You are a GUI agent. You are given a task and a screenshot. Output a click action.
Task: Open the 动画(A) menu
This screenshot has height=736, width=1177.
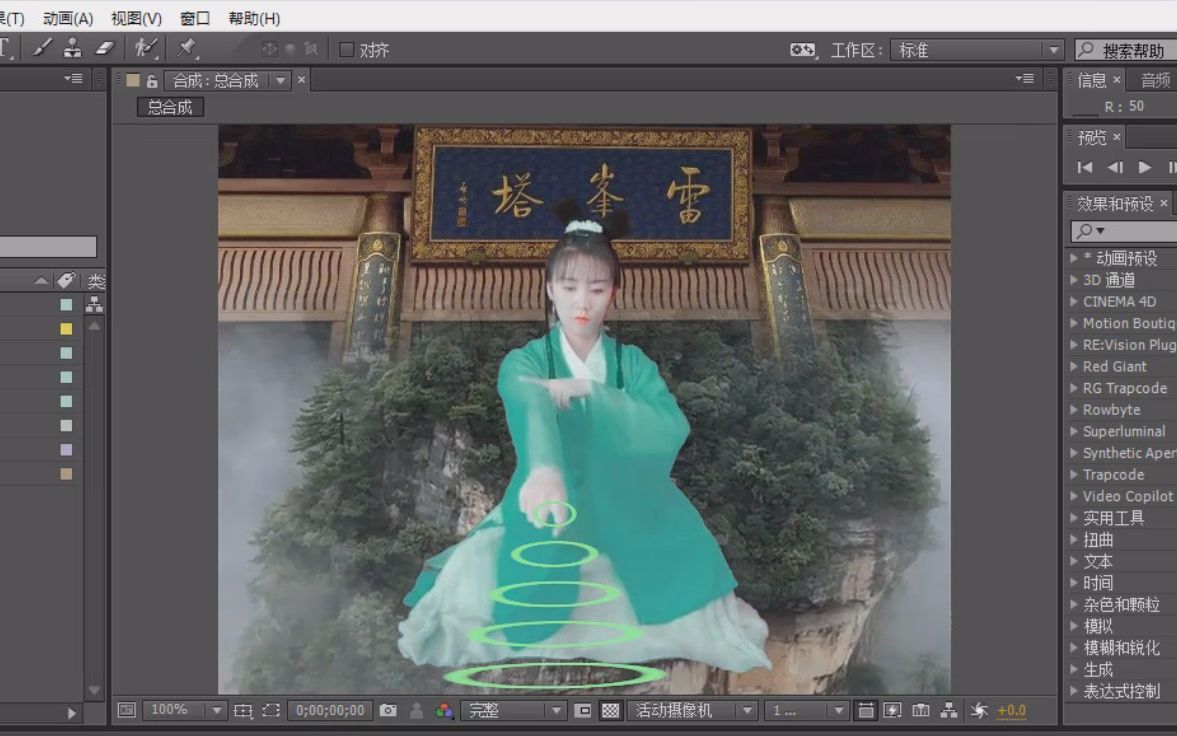68,18
